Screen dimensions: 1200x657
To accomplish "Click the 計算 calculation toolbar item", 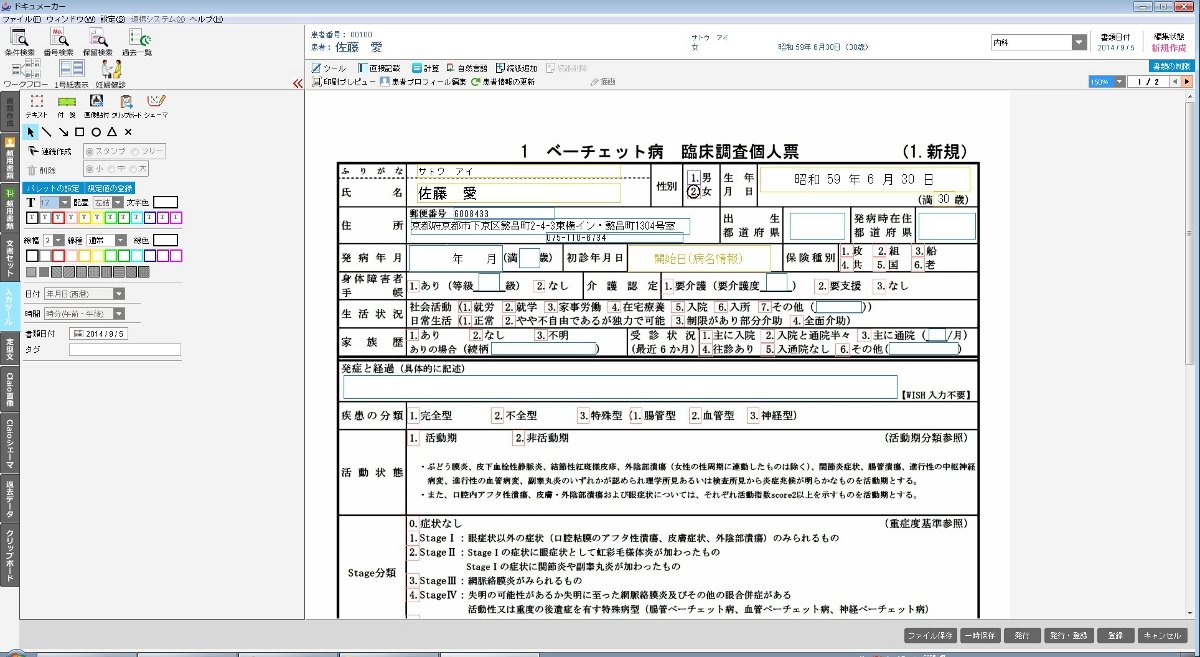I will pos(424,68).
